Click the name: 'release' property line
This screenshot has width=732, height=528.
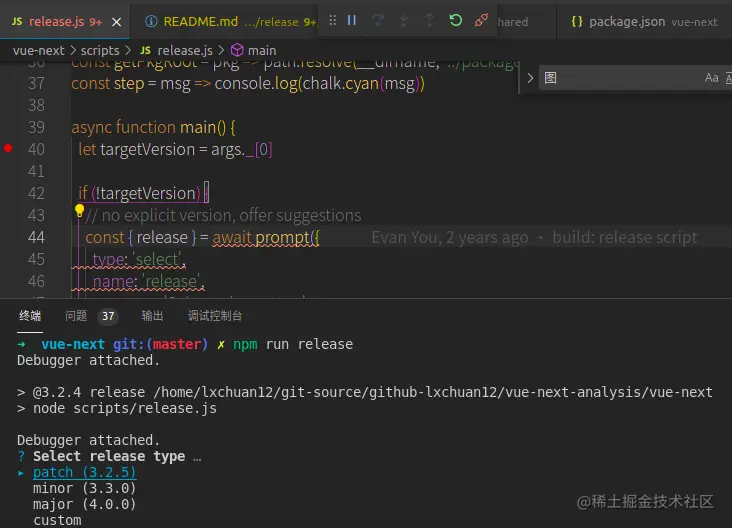pyautogui.click(x=148, y=282)
